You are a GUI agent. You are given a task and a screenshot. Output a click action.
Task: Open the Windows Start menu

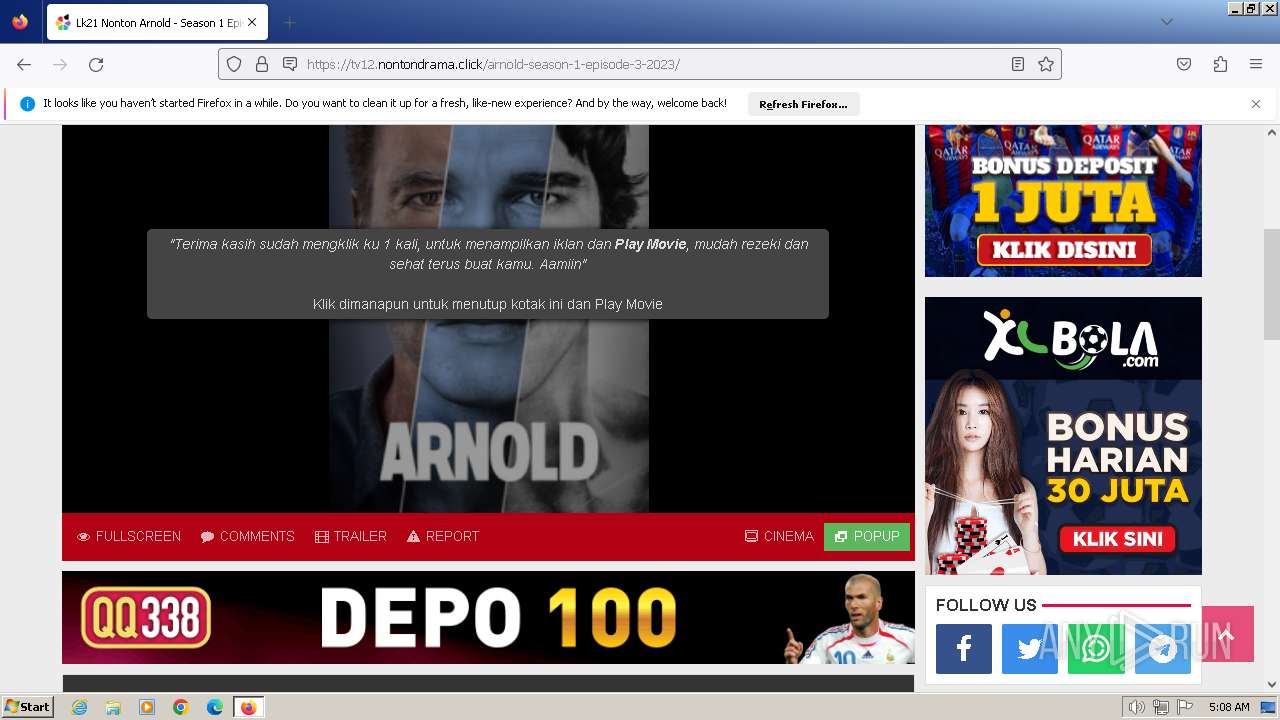(27, 707)
